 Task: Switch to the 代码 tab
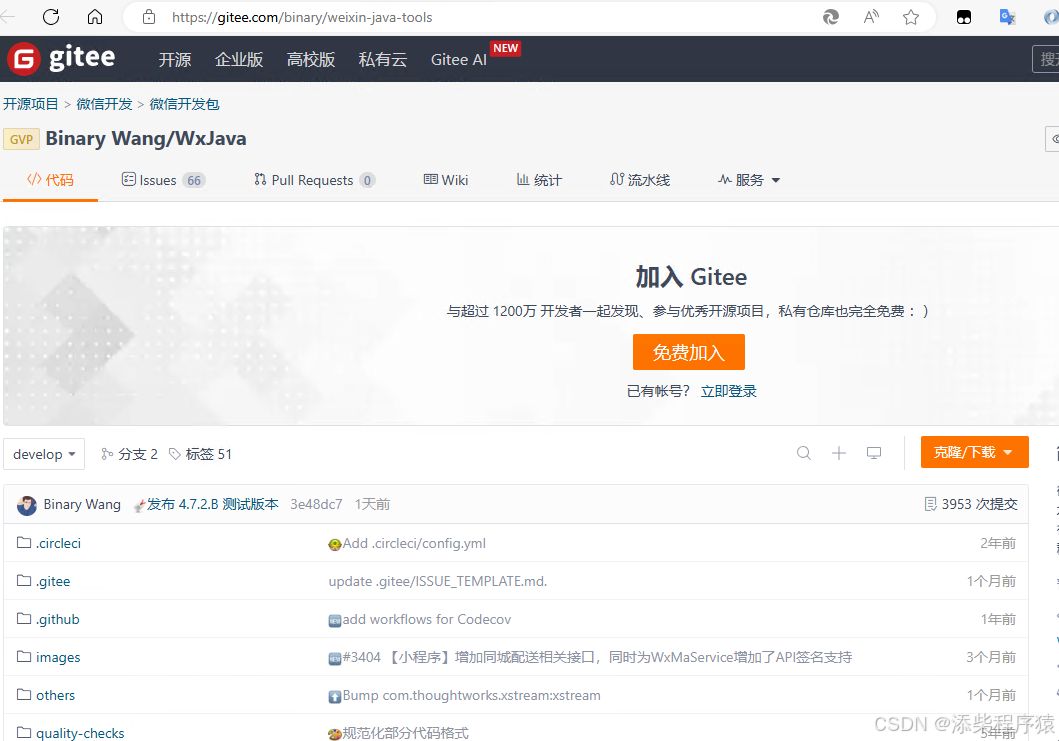(50, 180)
